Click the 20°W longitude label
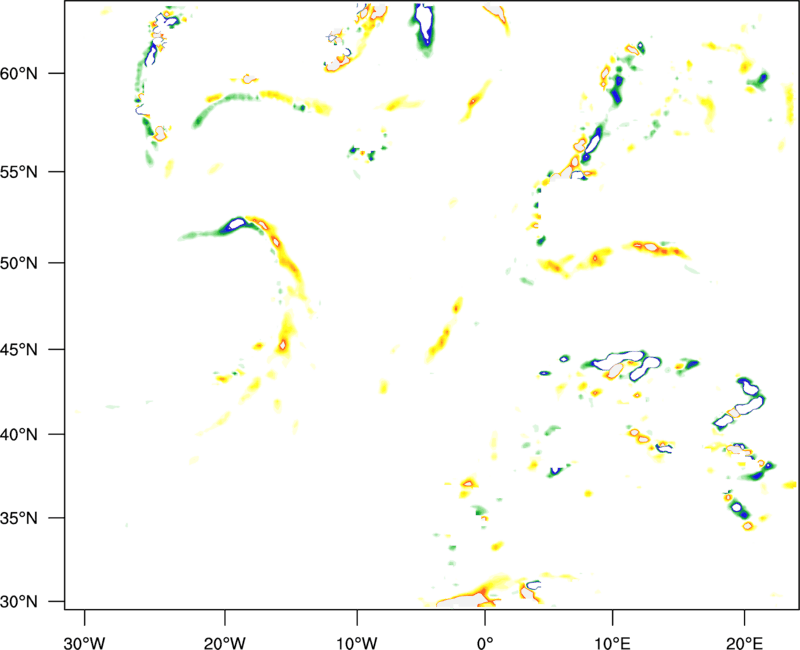 click(x=224, y=643)
